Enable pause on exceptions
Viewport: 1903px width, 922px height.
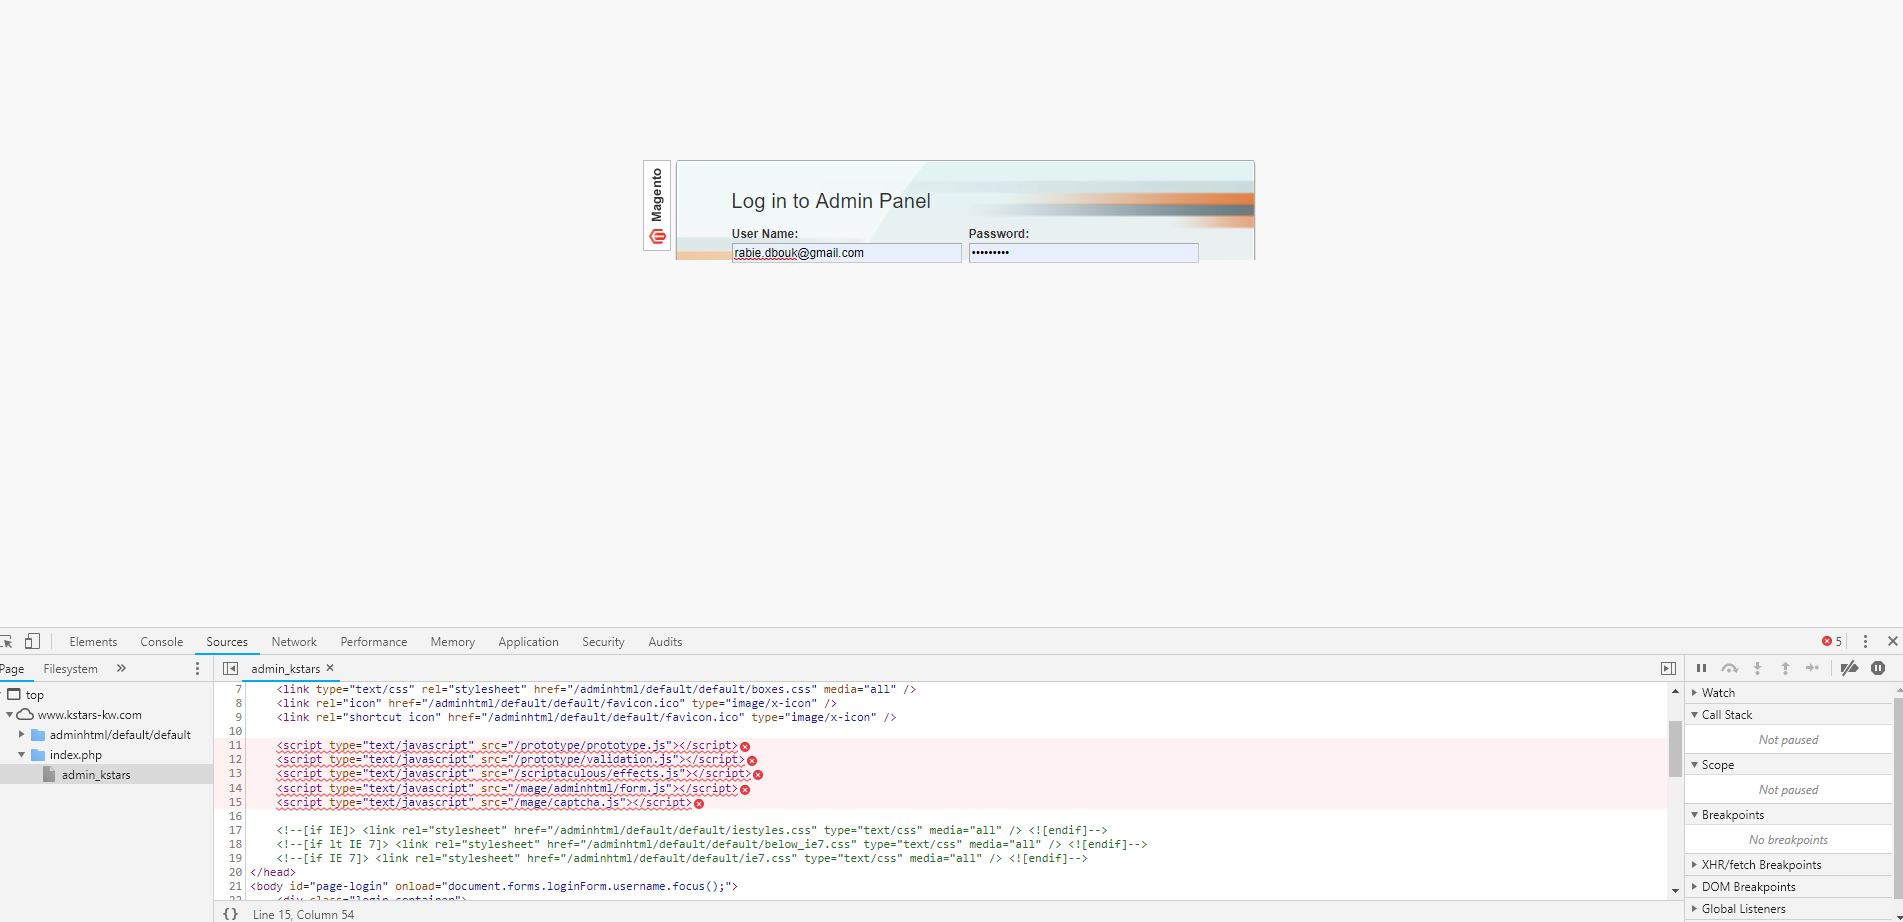pos(1880,668)
